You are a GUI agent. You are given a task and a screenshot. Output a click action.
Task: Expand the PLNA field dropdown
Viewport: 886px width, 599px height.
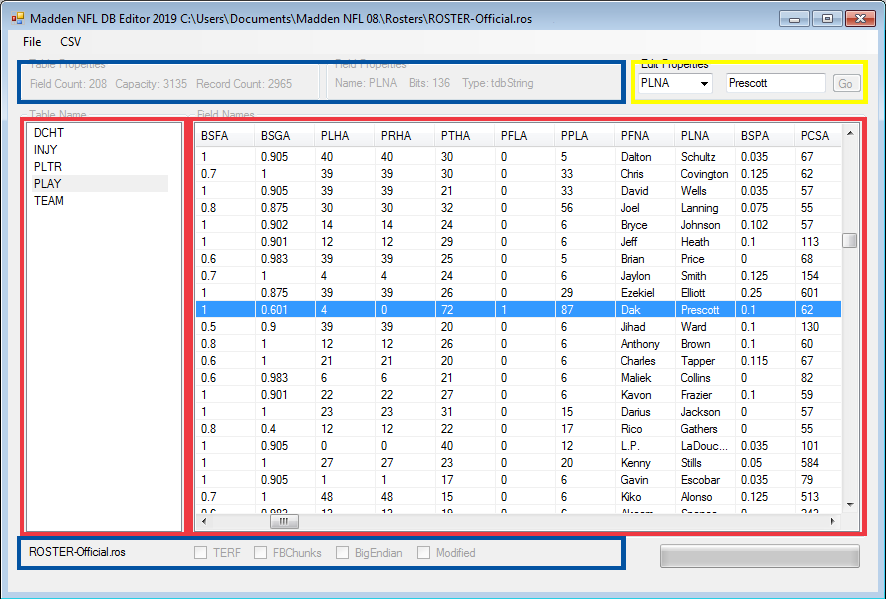tap(704, 84)
